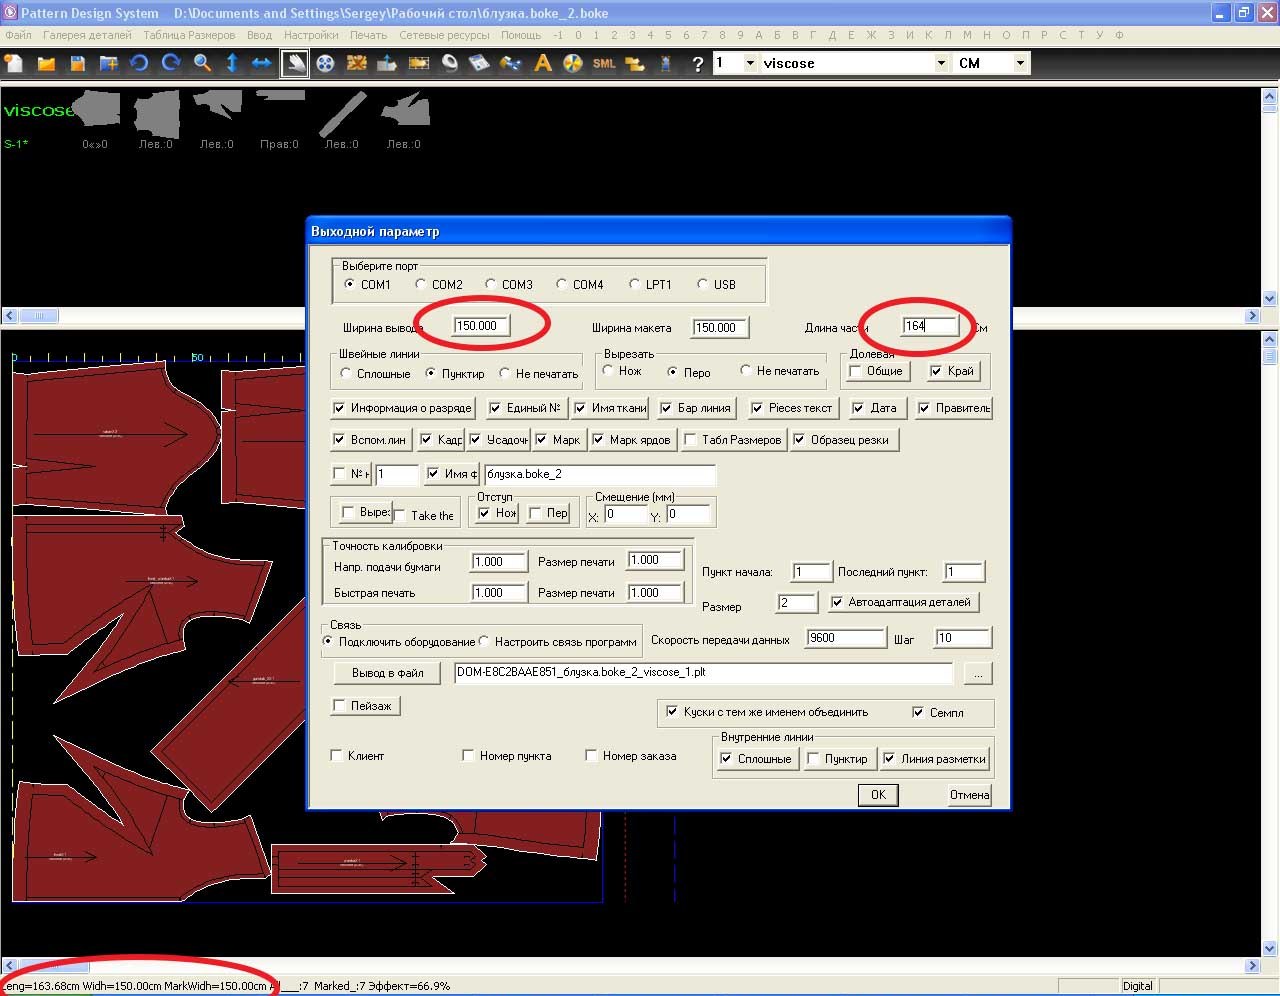This screenshot has height=996, width=1280.
Task: Uncheck the Образец резки checkbox
Action: (799, 440)
